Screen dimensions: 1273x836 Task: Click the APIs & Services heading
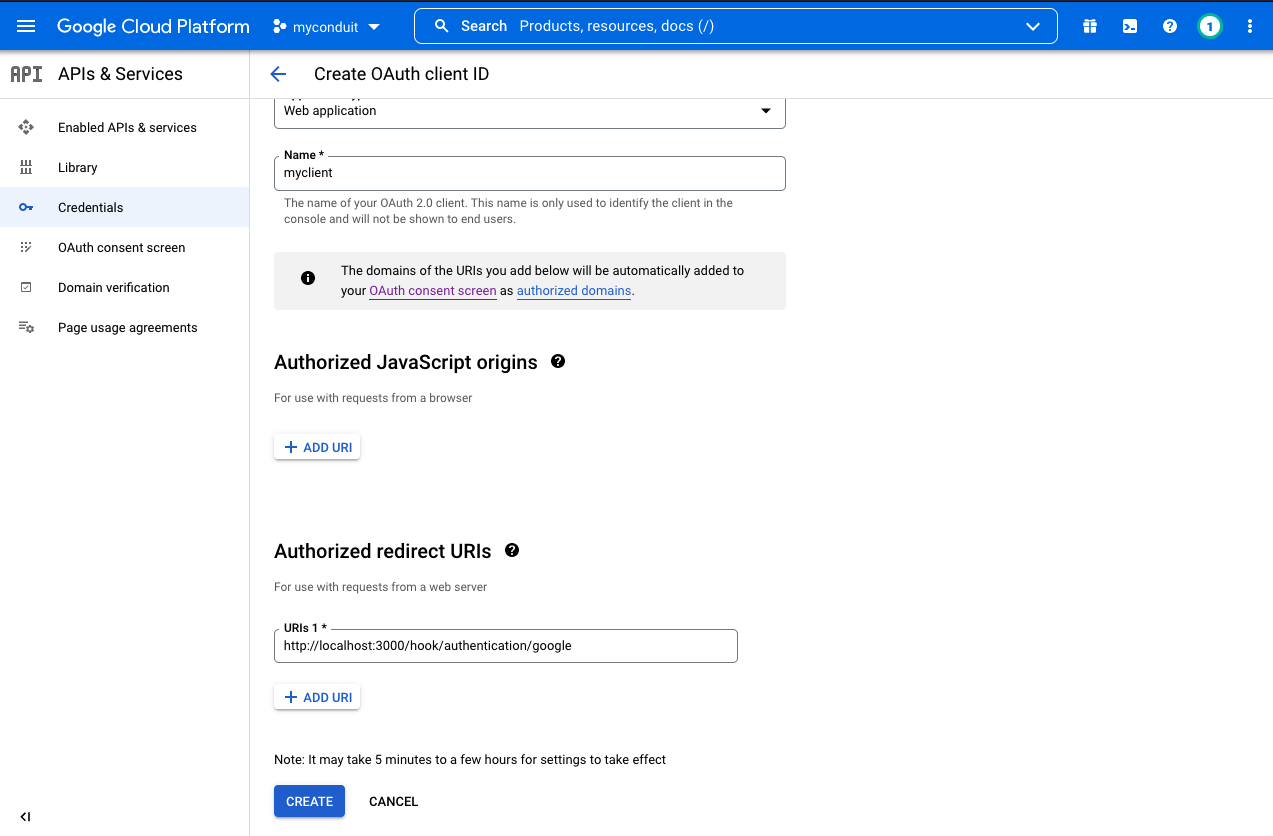coord(120,74)
